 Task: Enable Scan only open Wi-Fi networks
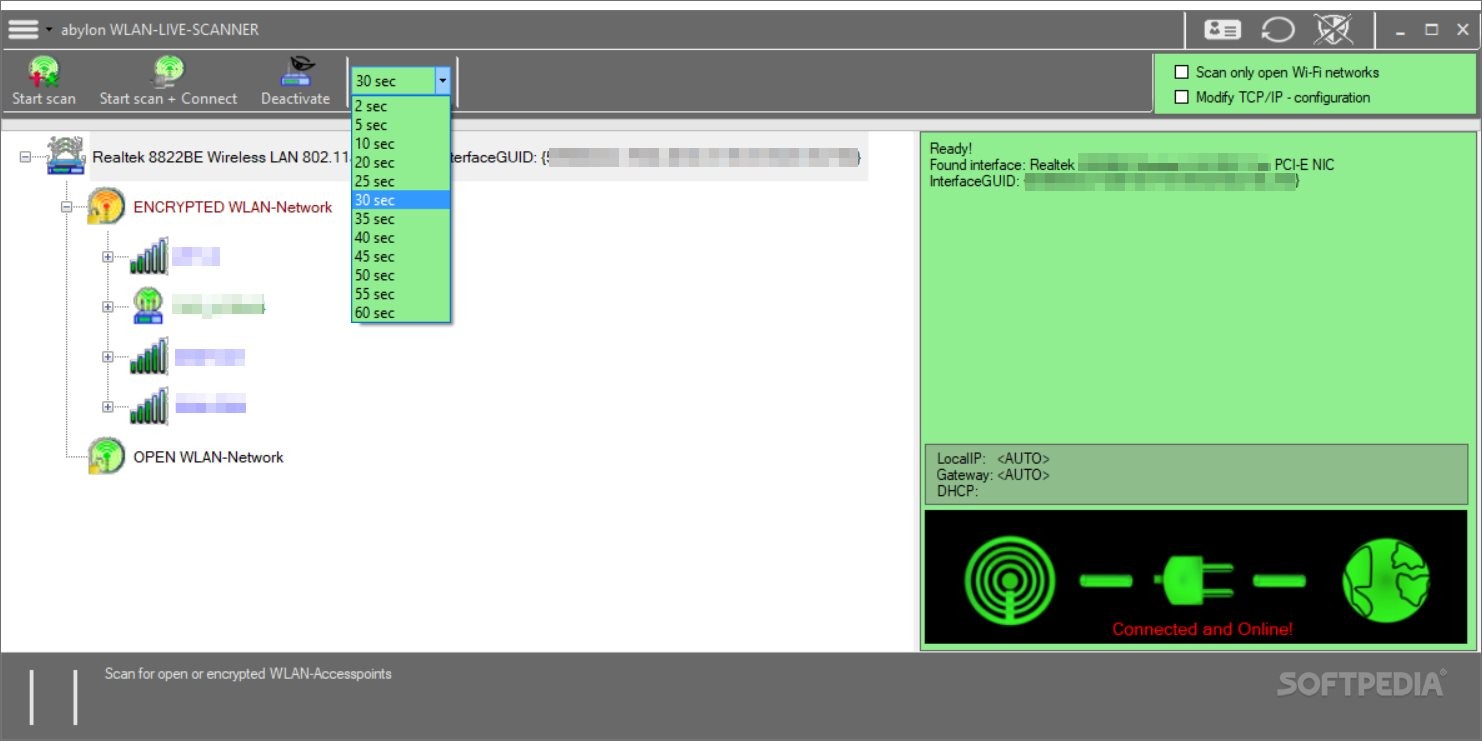pyautogui.click(x=1181, y=72)
